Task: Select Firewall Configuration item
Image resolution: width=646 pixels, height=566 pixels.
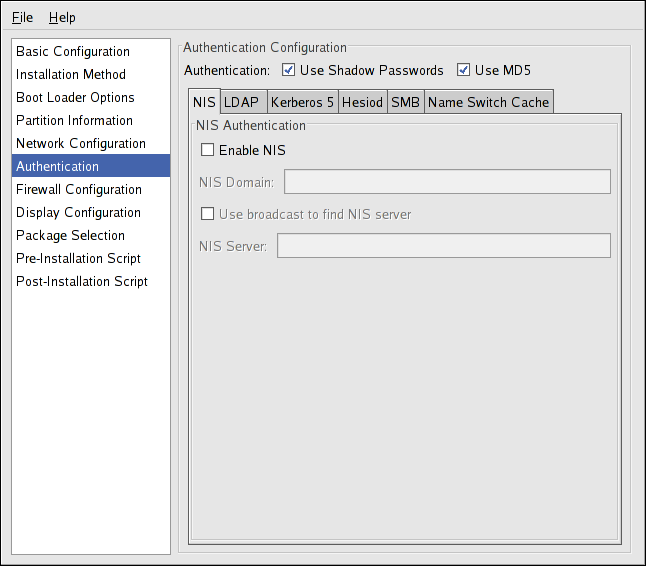Action: (79, 189)
